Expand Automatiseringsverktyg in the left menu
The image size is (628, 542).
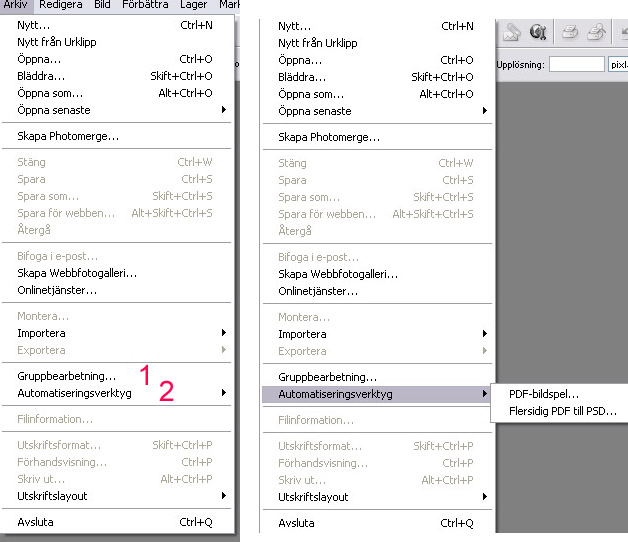pos(117,393)
